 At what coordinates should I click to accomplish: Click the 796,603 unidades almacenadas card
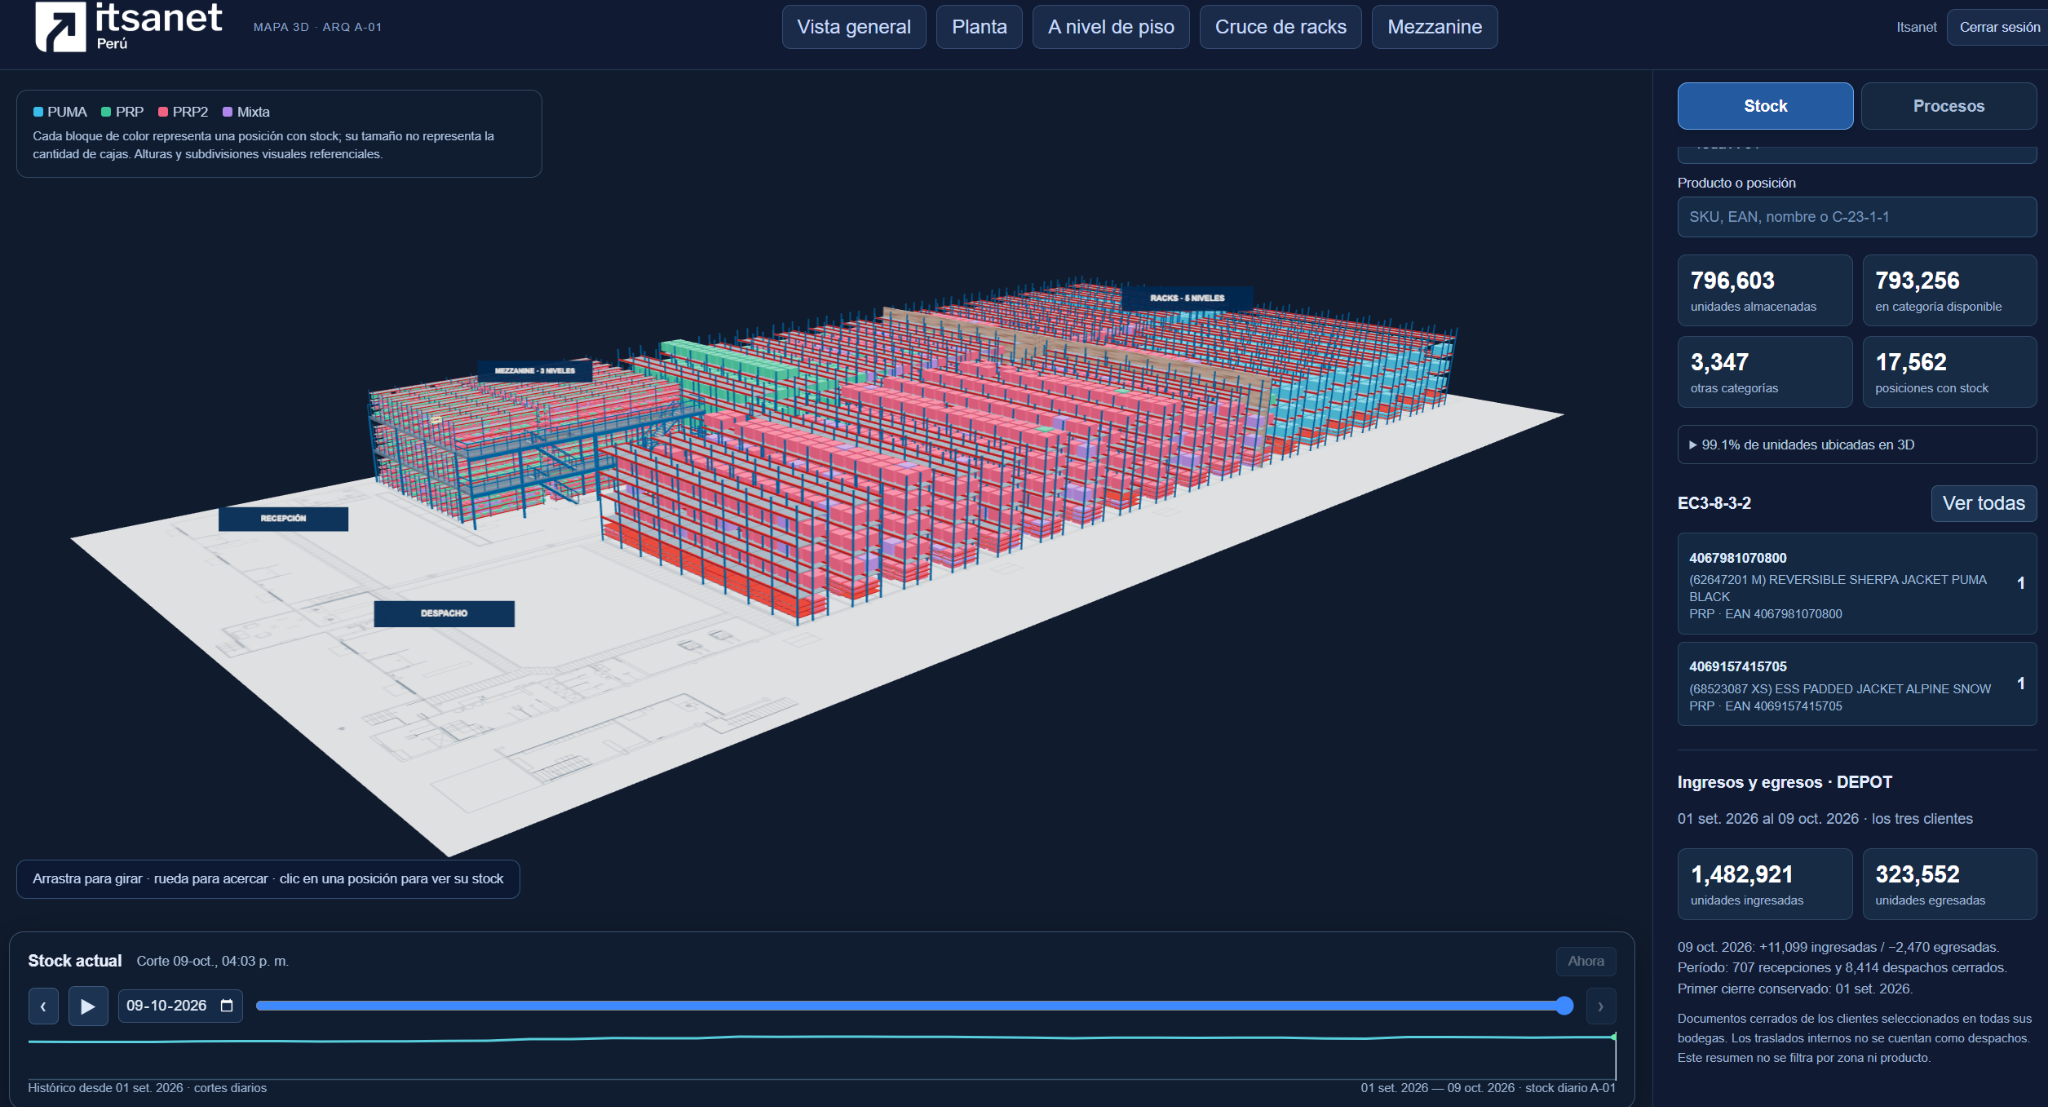point(1765,290)
